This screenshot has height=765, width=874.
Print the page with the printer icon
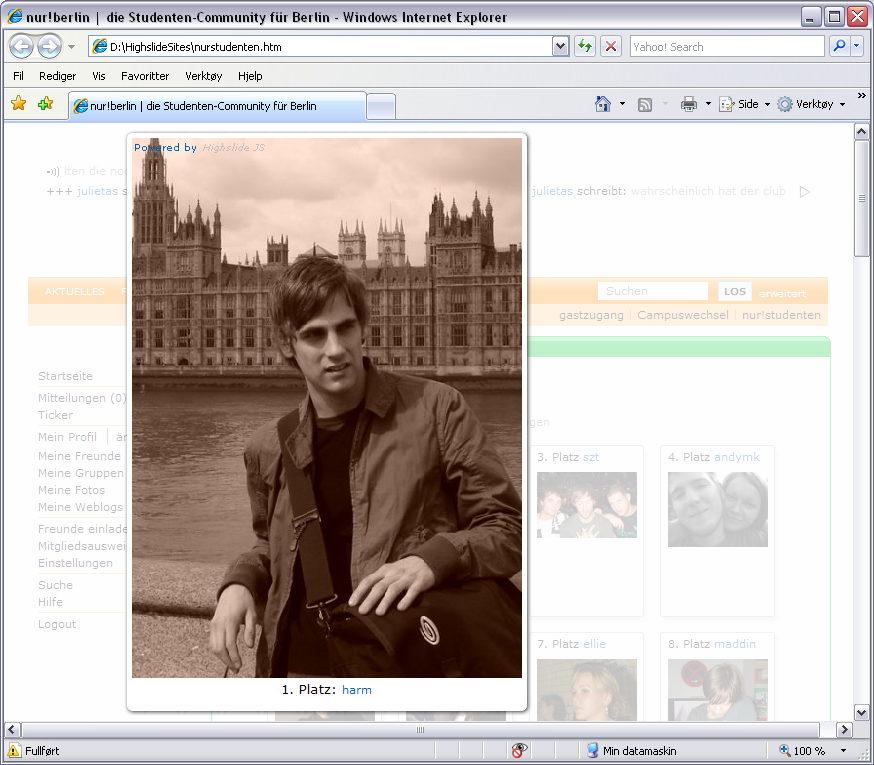689,104
